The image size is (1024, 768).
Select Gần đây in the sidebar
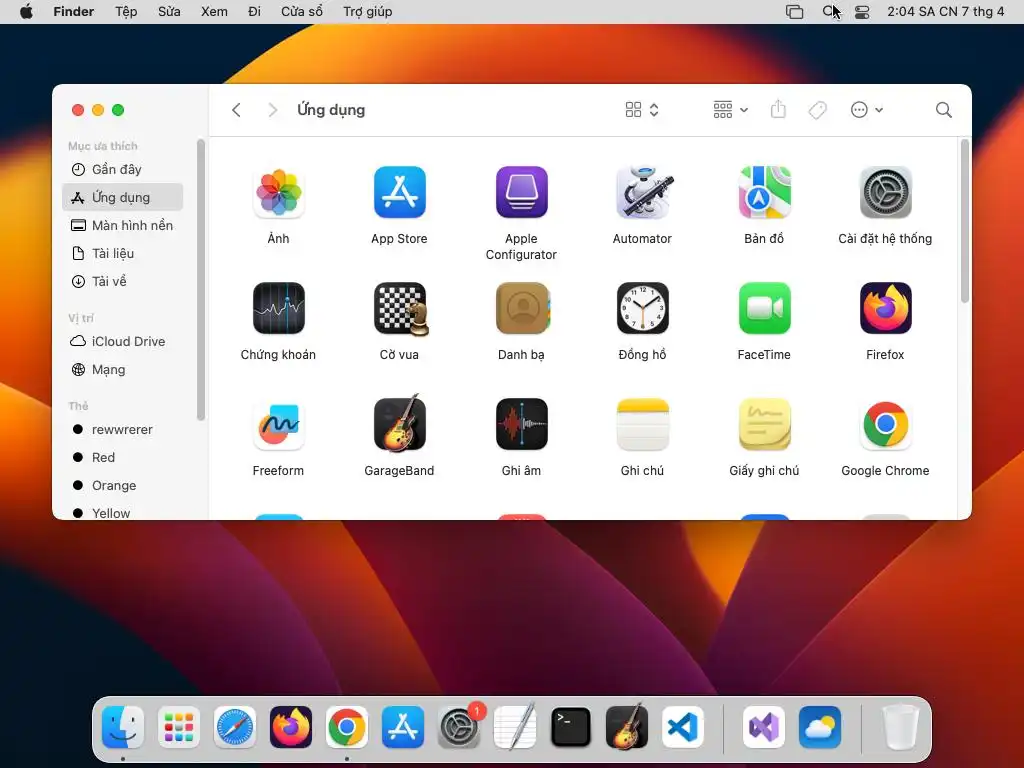123,169
